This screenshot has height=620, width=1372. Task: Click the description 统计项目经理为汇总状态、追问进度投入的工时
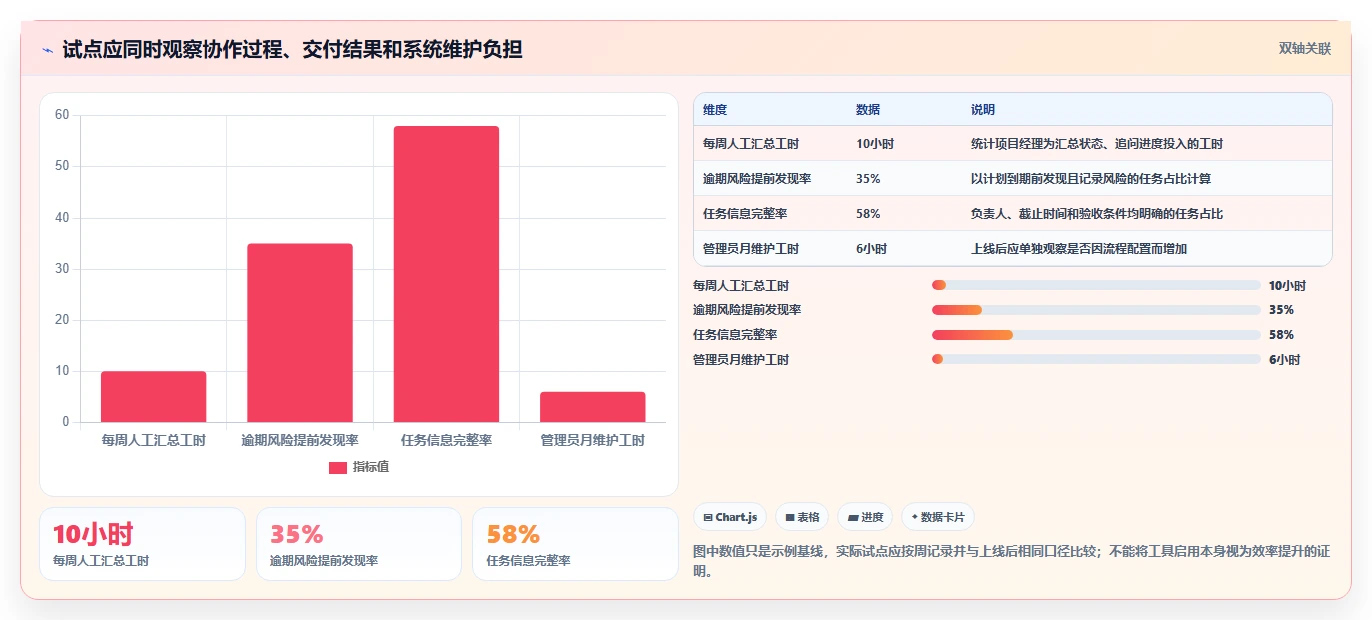point(1097,144)
